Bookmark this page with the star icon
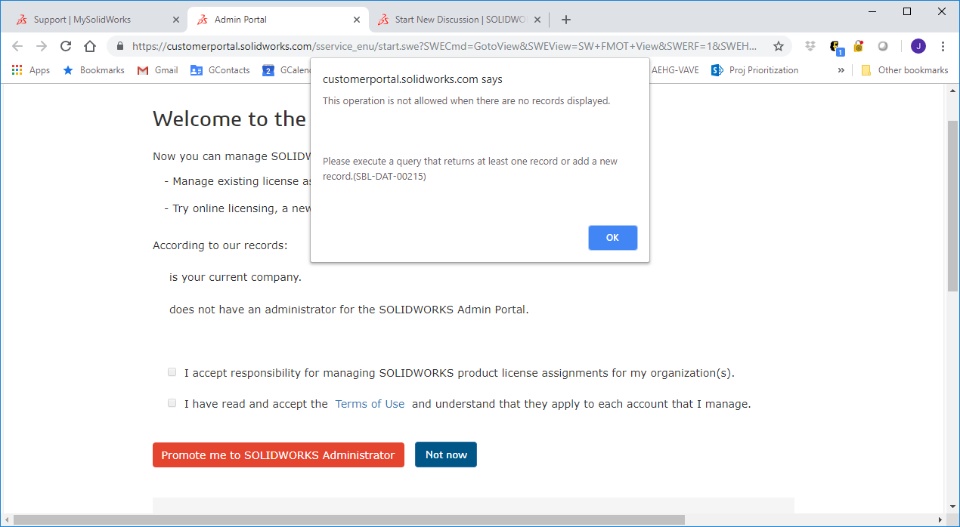This screenshot has width=960, height=527. coord(778,46)
